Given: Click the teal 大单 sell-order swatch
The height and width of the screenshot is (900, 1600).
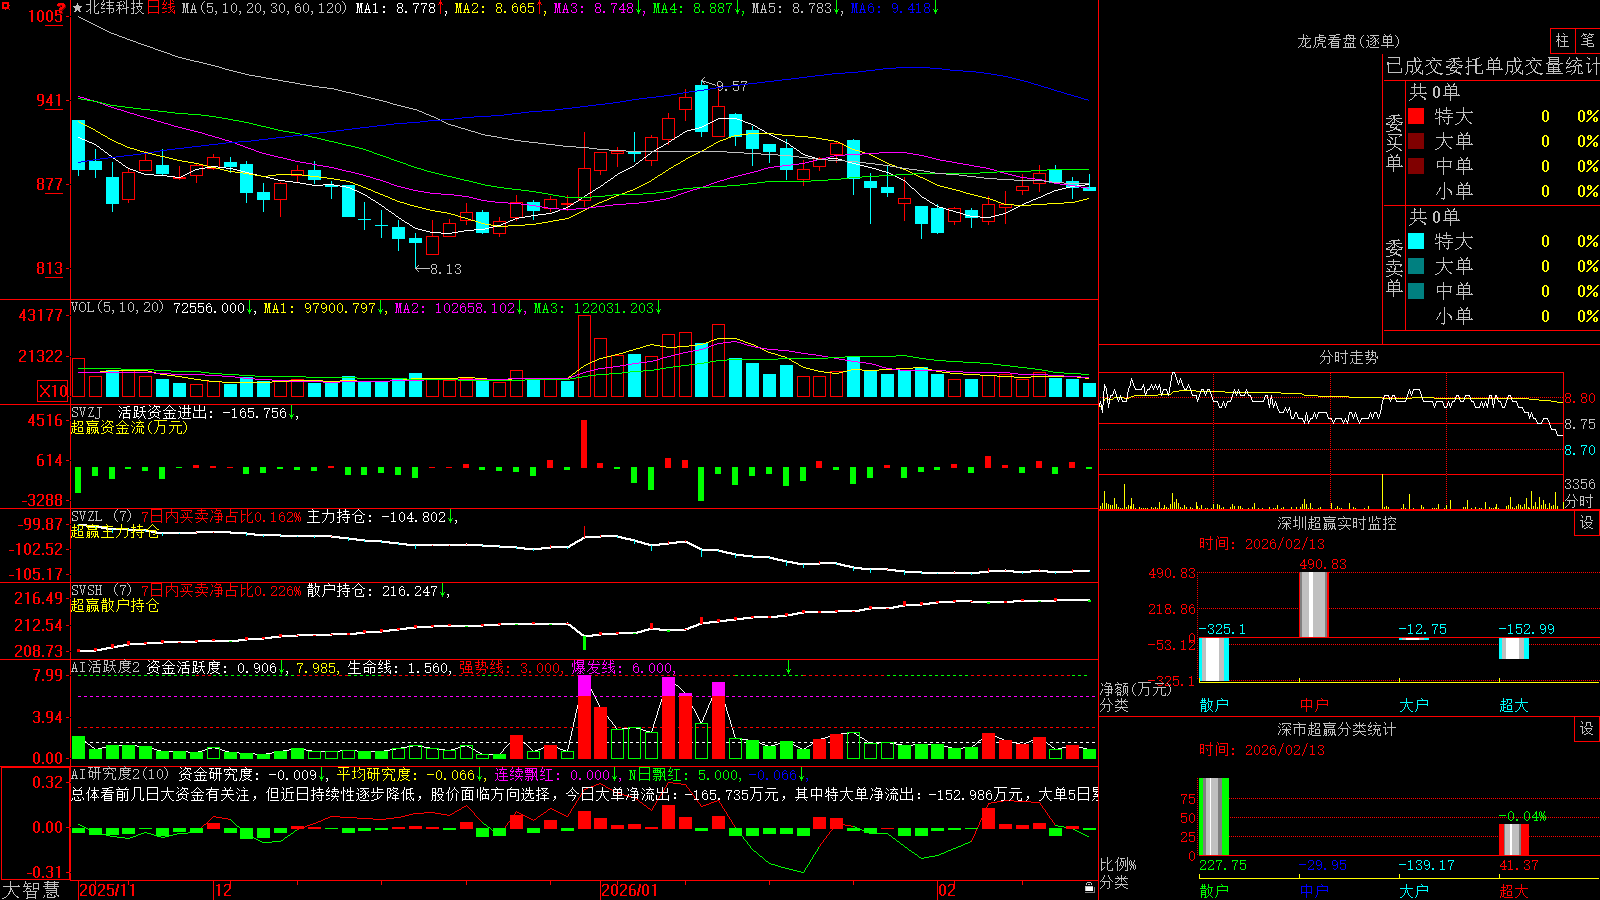Looking at the screenshot, I should coord(1416,266).
